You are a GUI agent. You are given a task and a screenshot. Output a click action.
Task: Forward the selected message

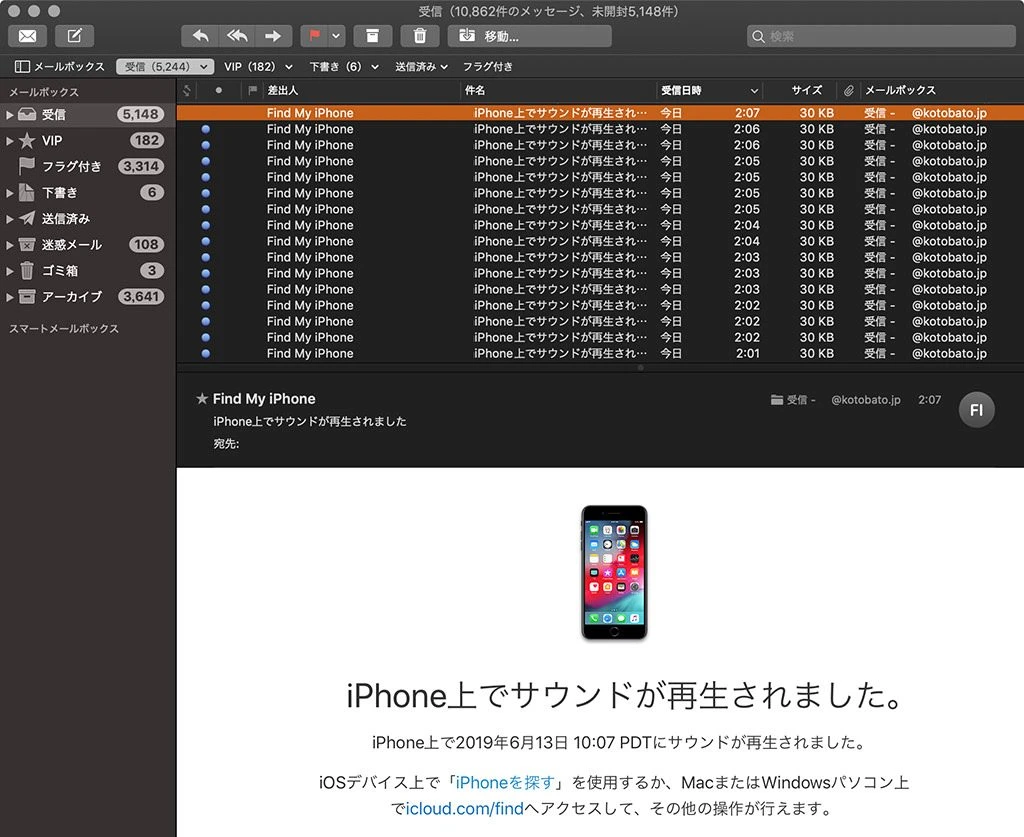(272, 36)
